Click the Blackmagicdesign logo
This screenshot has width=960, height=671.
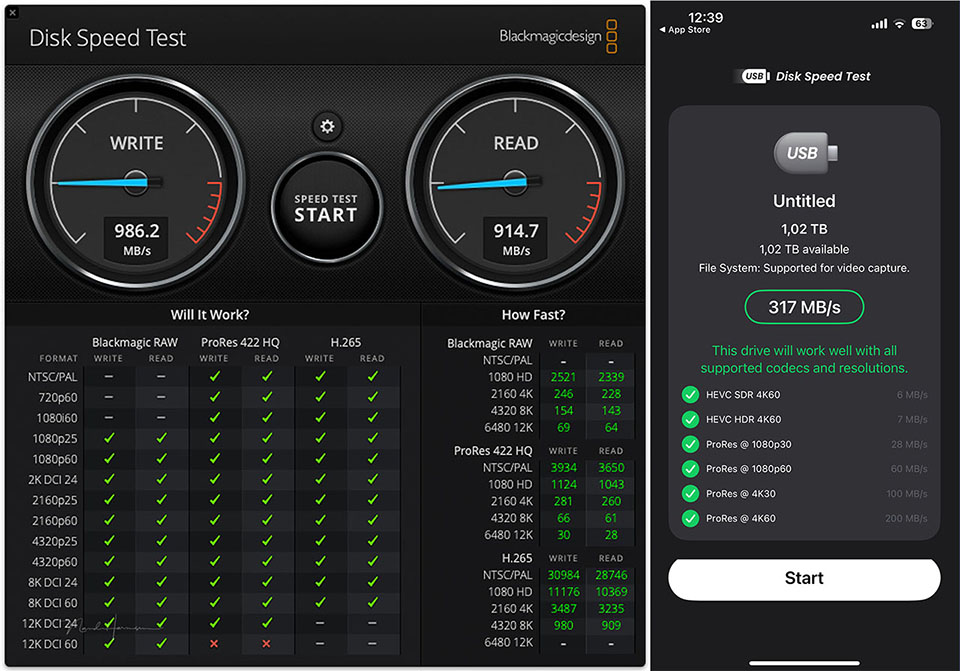558,36
